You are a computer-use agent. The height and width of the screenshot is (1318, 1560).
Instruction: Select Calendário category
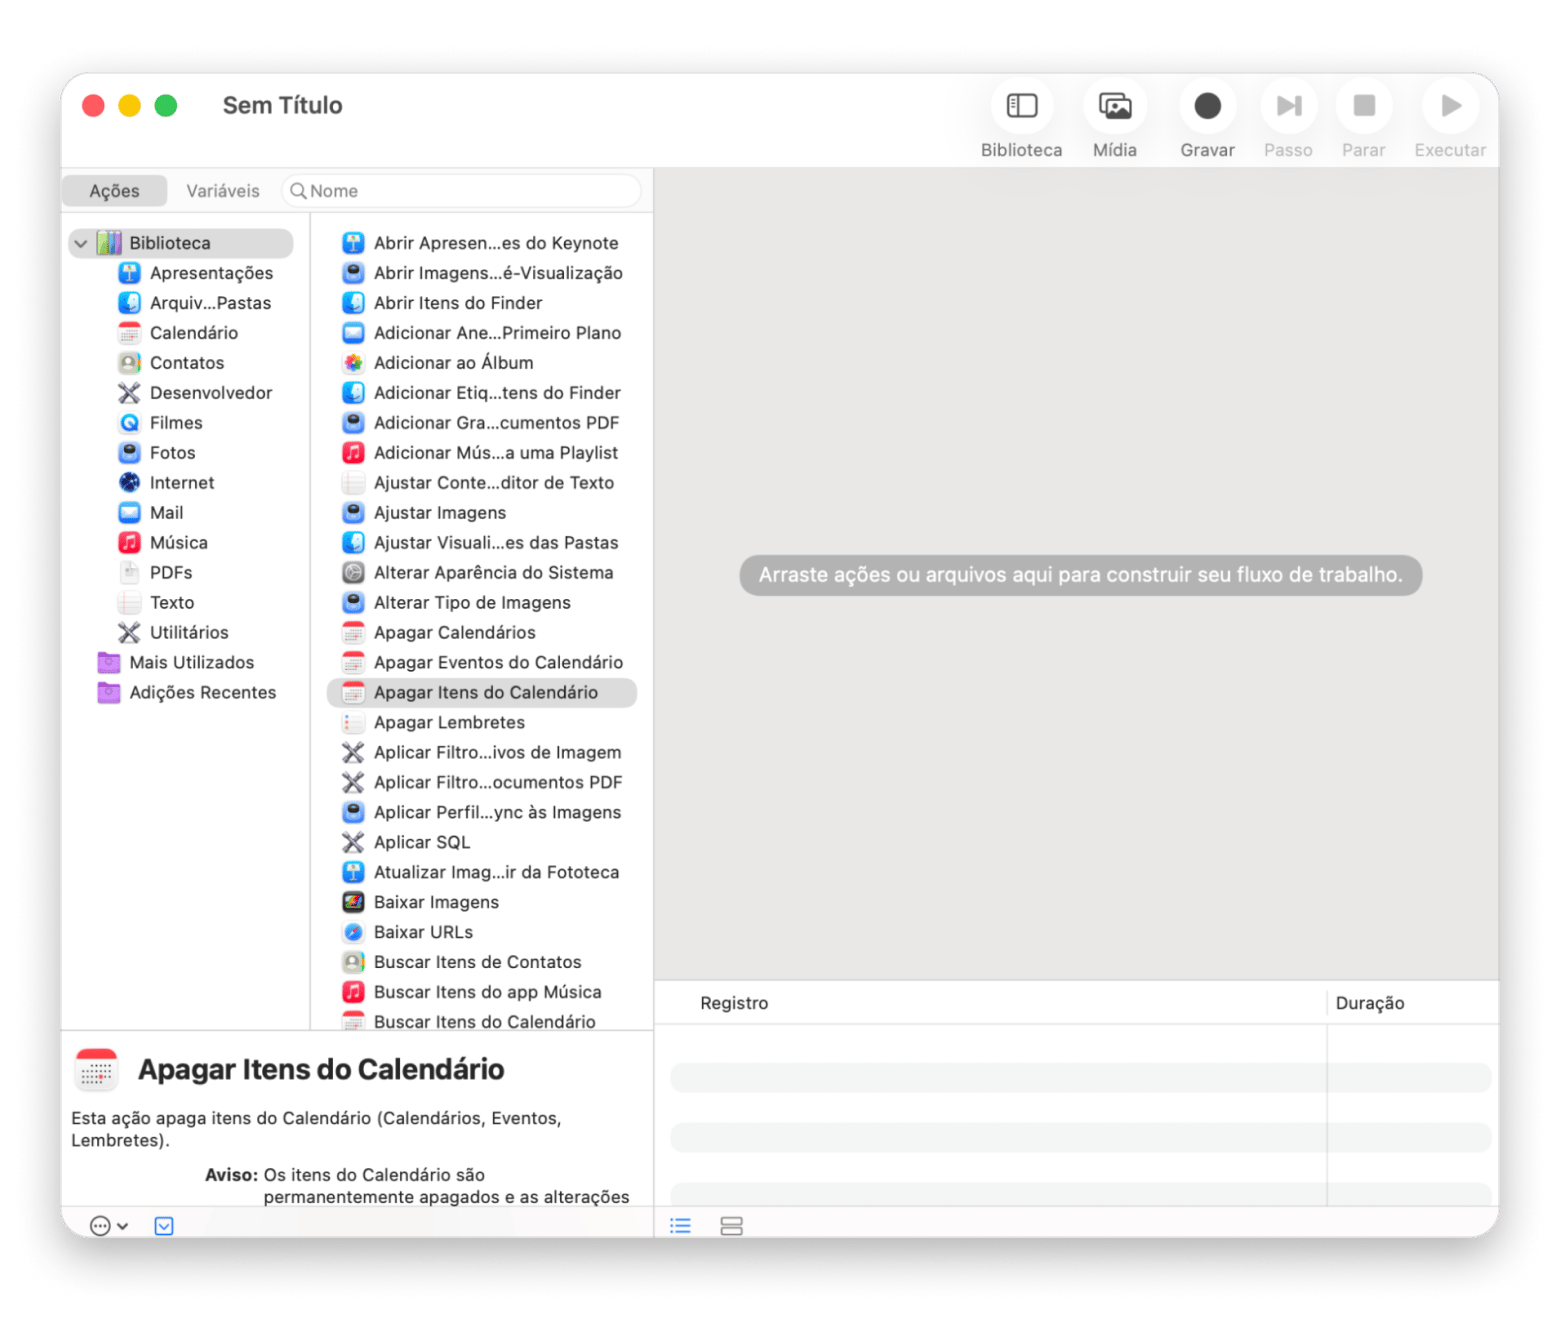coord(178,333)
